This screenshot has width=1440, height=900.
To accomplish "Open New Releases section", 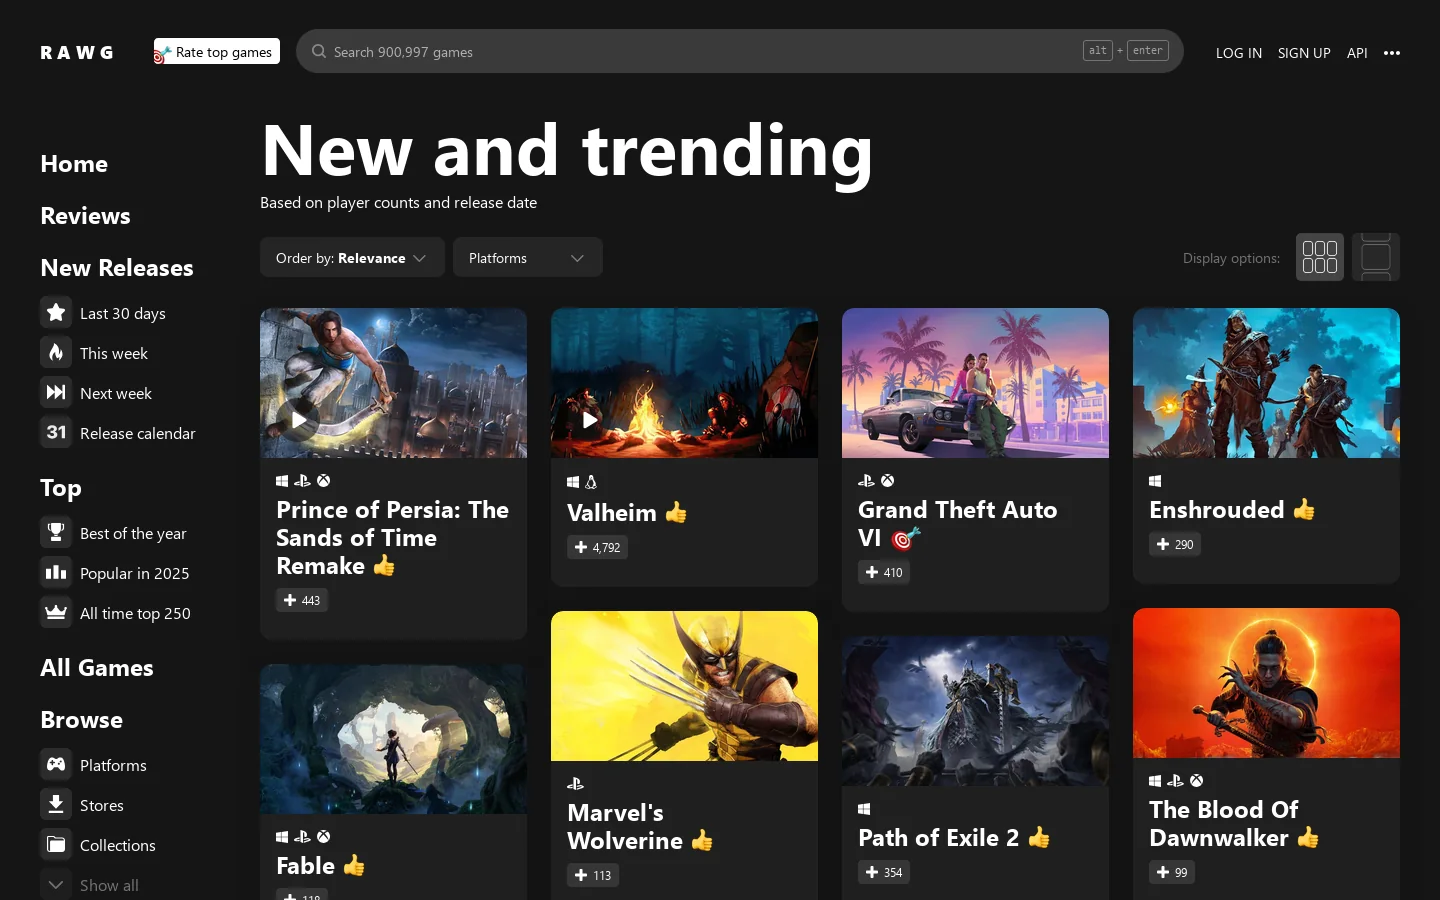I will coord(117,268).
